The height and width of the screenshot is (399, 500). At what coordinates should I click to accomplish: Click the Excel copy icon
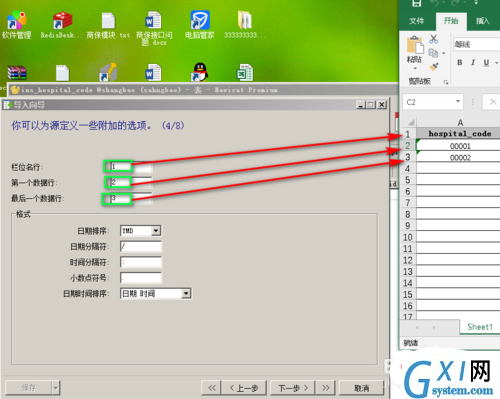433,53
